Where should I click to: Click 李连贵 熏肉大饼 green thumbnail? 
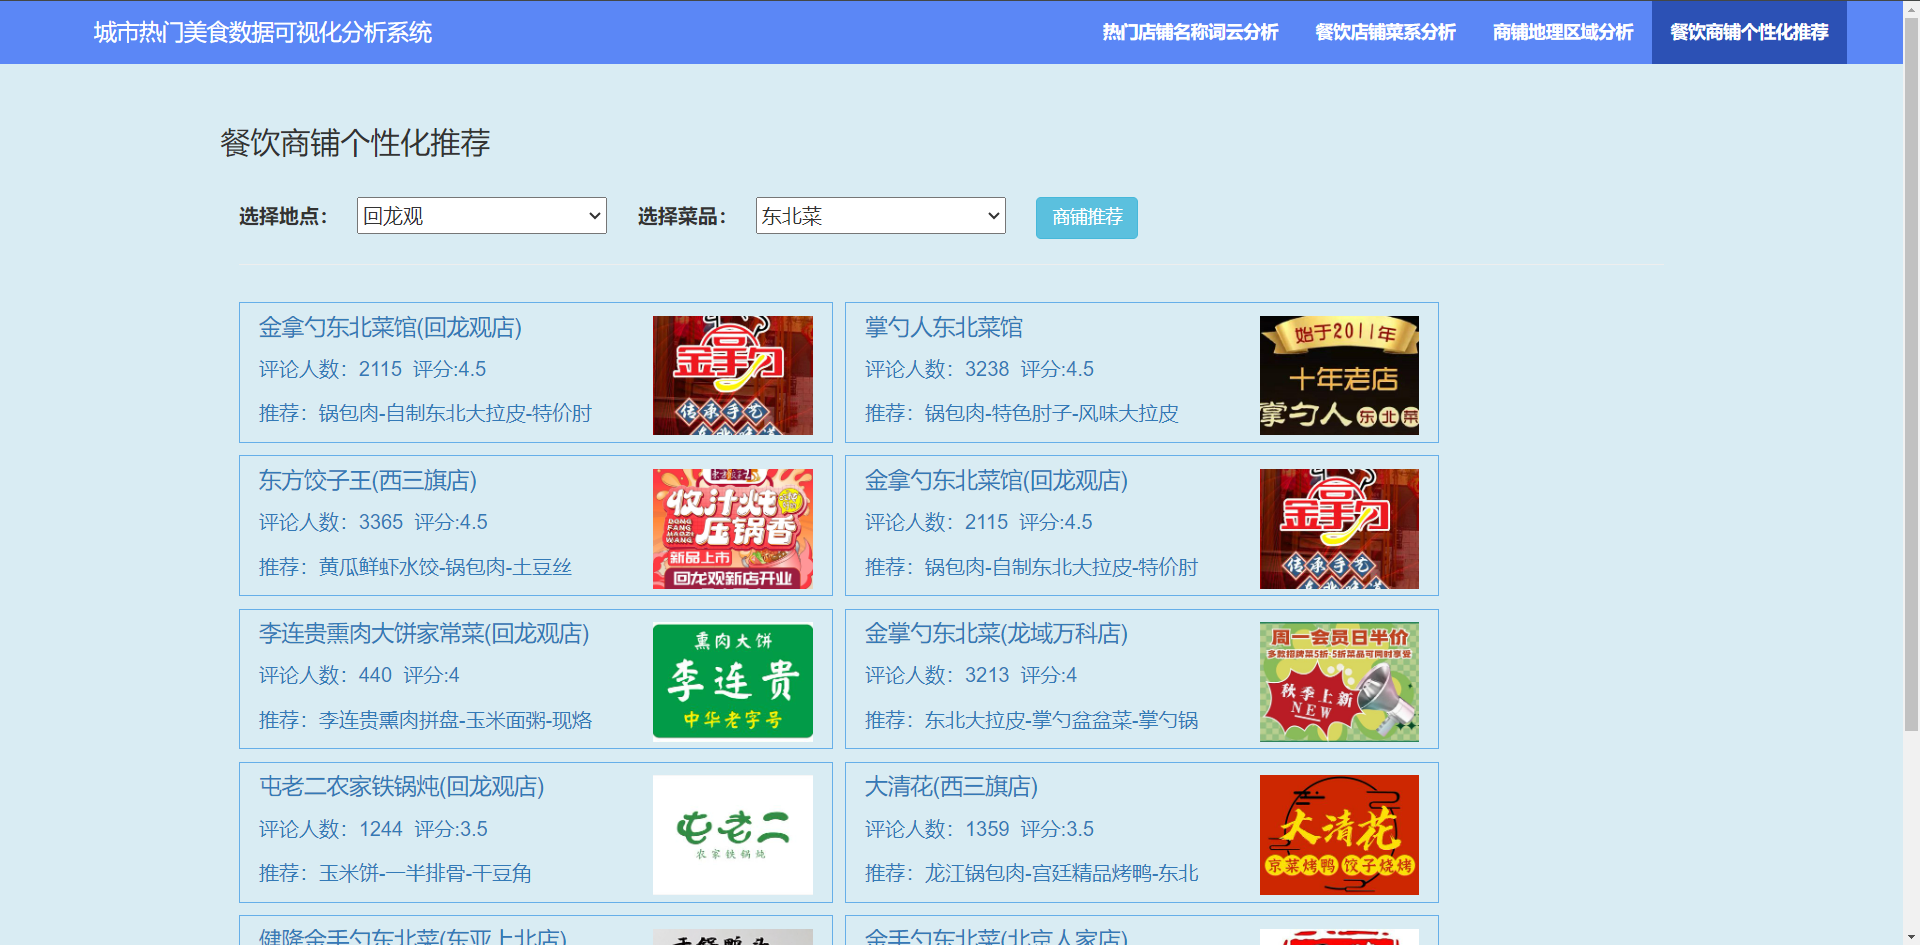point(733,682)
